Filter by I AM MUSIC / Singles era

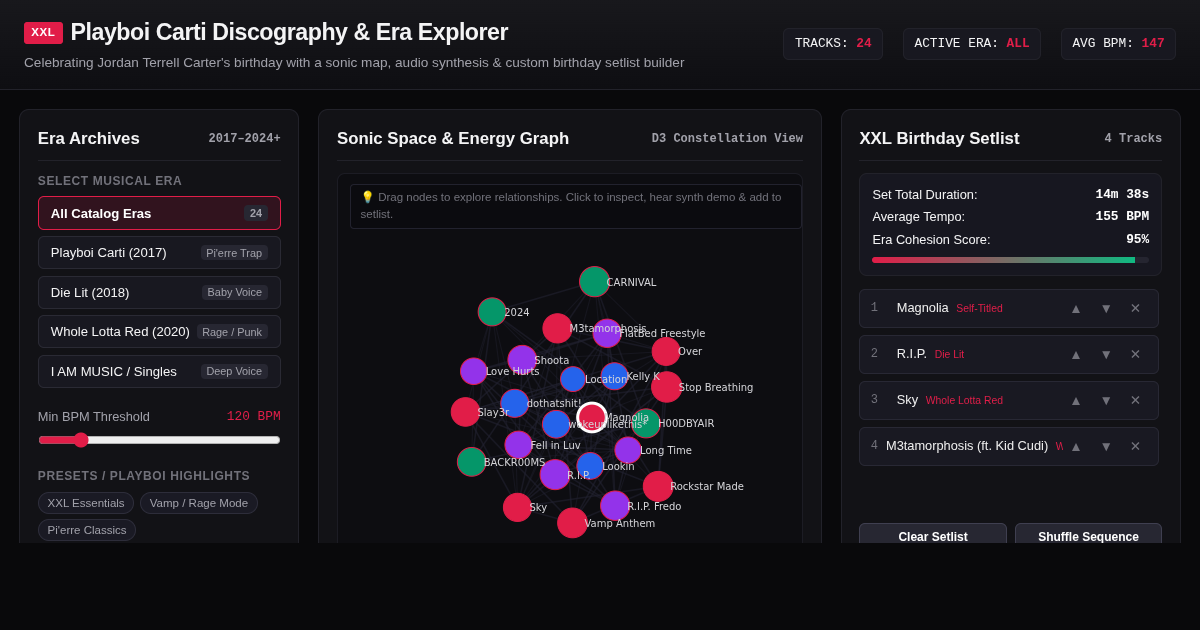[159, 371]
